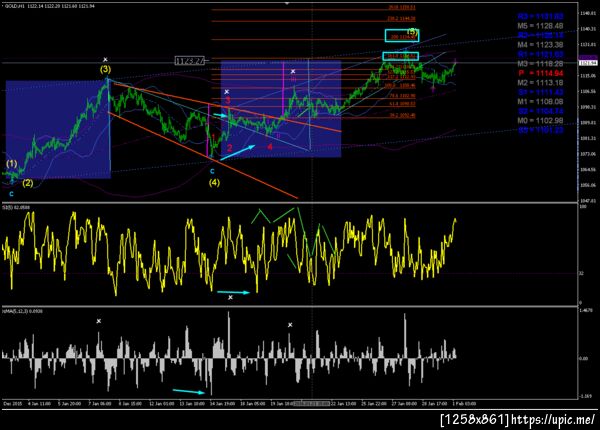Click the gray crosshair date tag on time axis
Viewport: 600px width, 430px height.
point(311,404)
